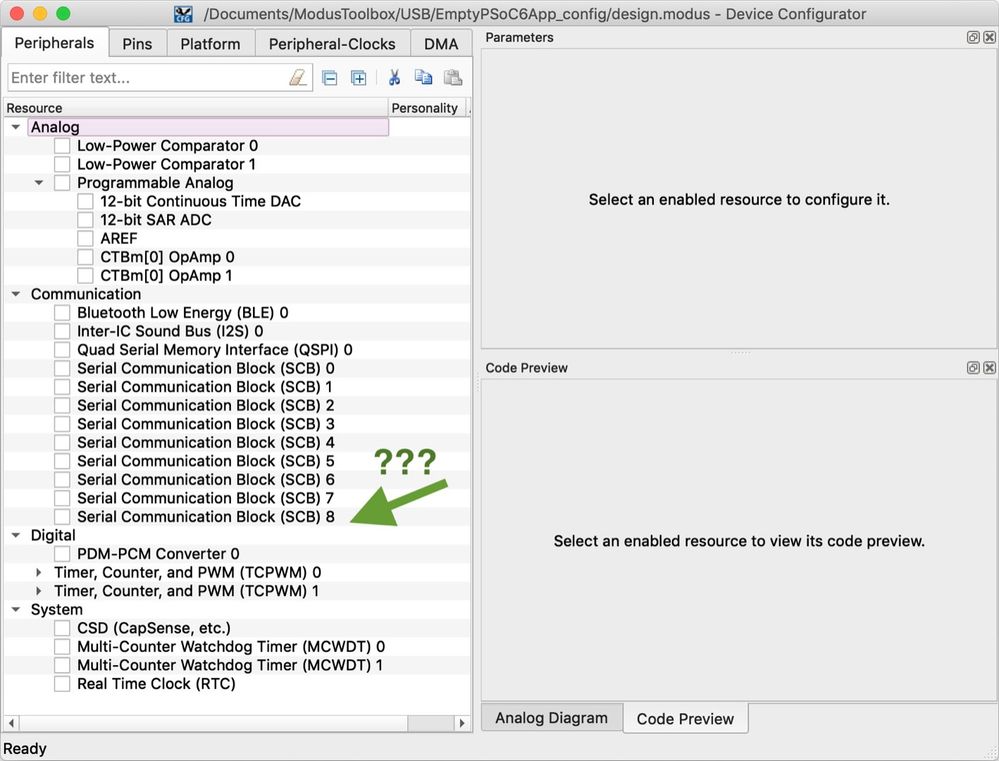Expand all resources with the plus icon
Image resolution: width=999 pixels, height=761 pixels.
(x=358, y=77)
